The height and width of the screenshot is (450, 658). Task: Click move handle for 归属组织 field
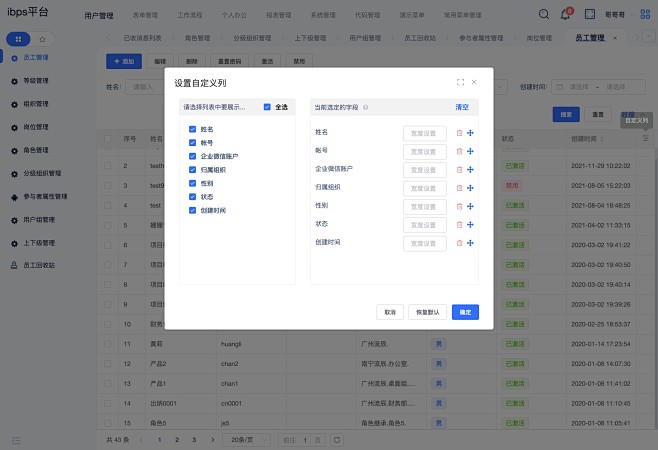coord(470,188)
